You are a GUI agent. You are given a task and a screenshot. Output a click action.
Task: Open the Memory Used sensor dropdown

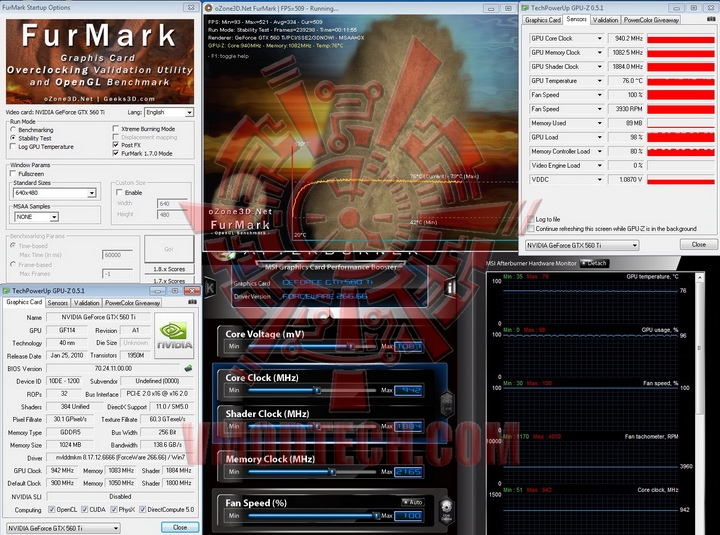pos(599,123)
